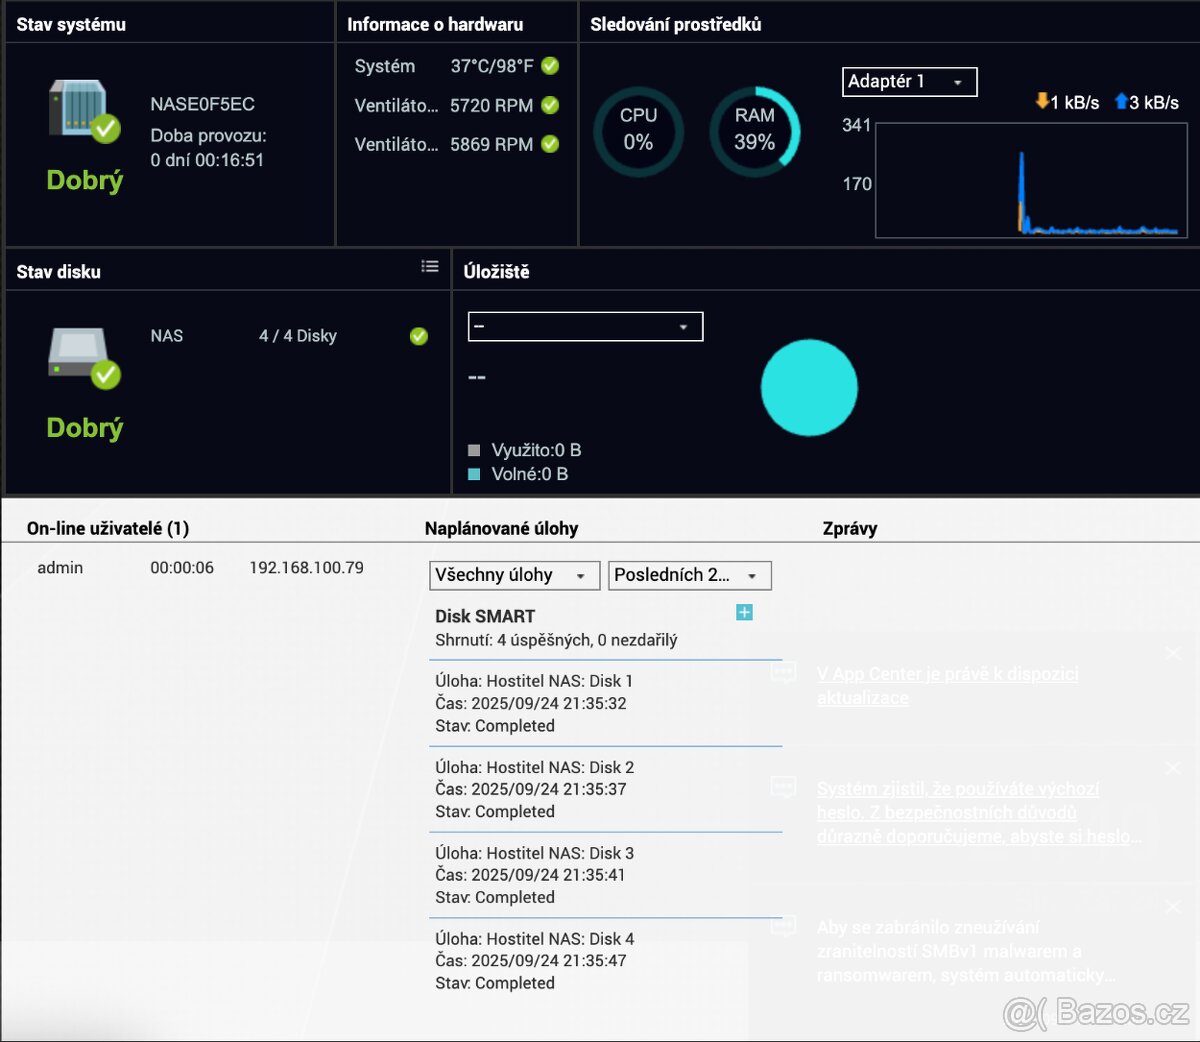The height and width of the screenshot is (1042, 1200).
Task: Click the green check next to system temperature
Action: coord(550,66)
